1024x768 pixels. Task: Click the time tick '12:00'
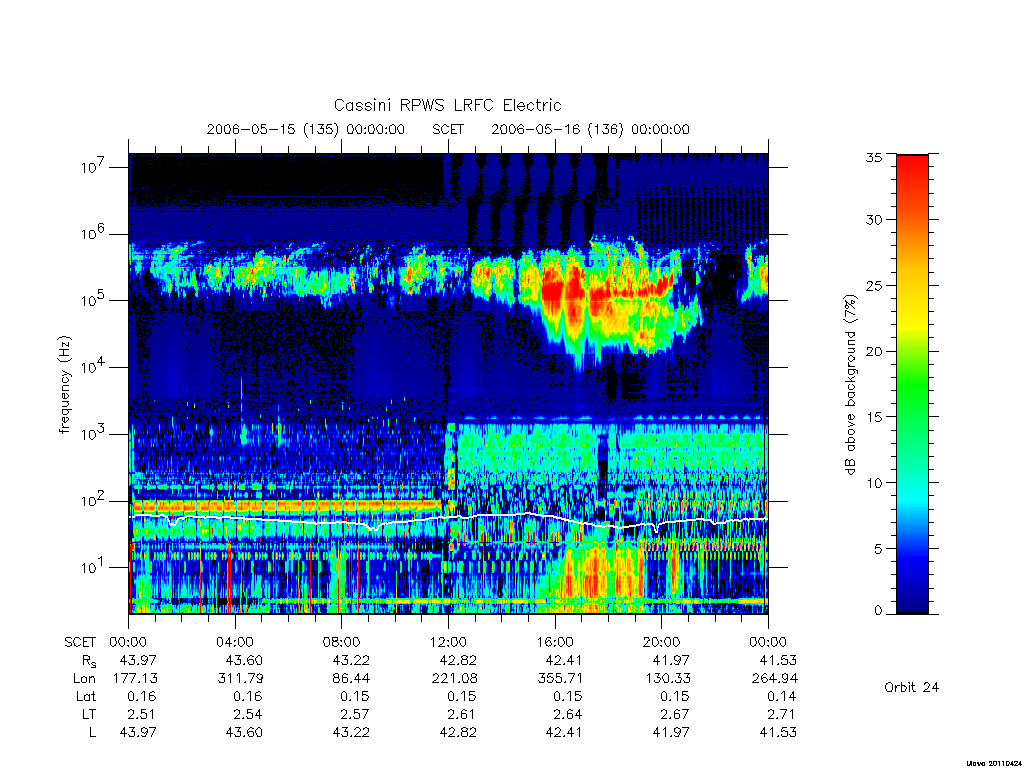448,643
